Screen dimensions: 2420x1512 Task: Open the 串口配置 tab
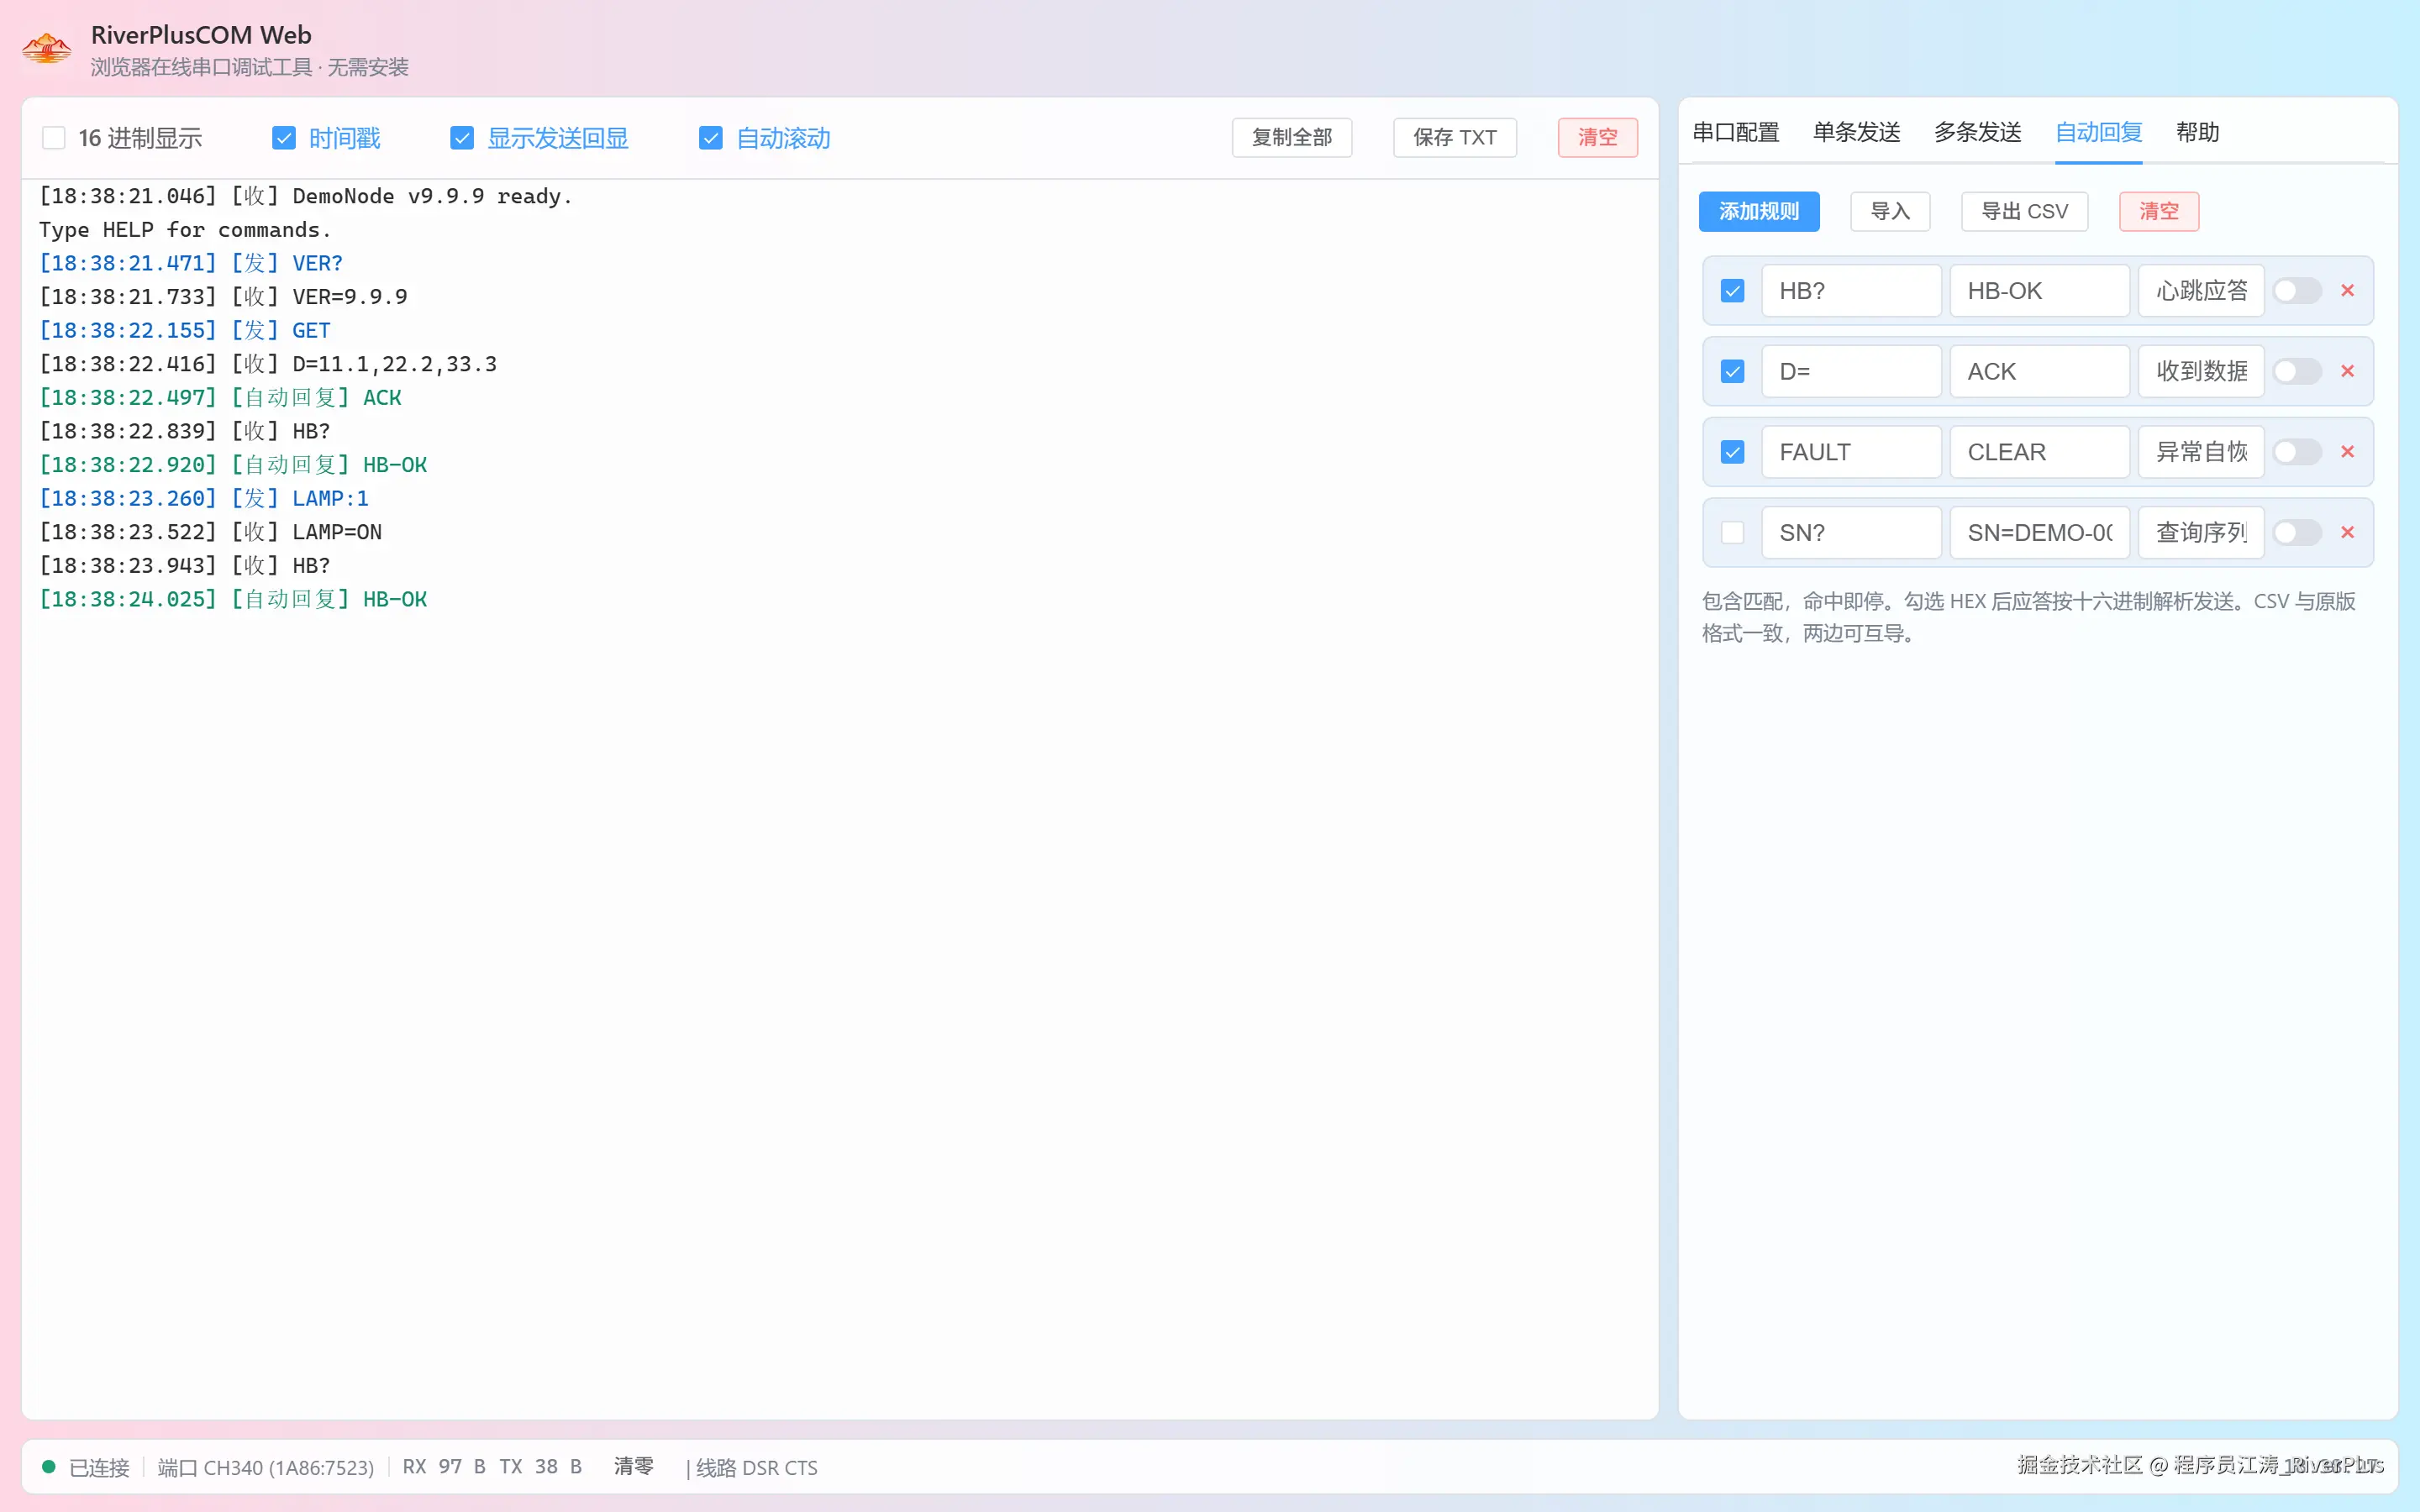pos(1736,132)
